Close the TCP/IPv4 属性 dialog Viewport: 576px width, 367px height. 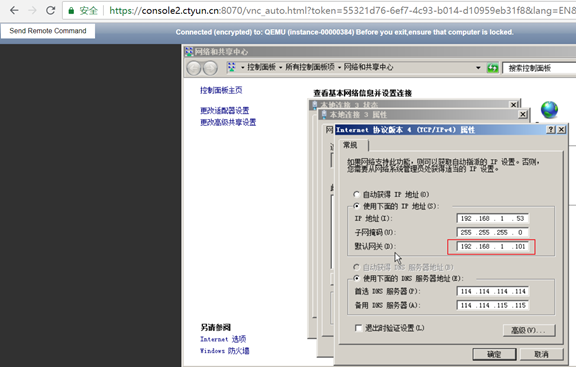point(561,130)
